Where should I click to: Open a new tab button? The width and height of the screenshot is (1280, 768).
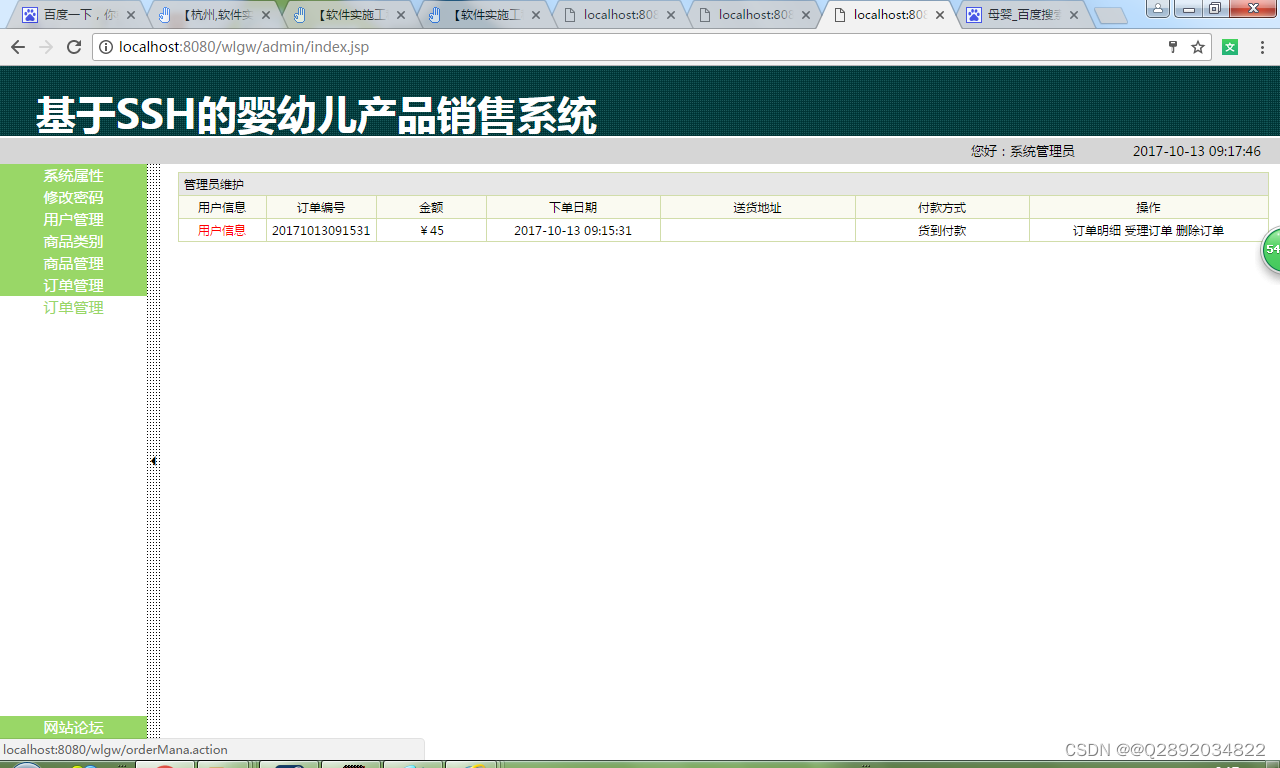1111,16
